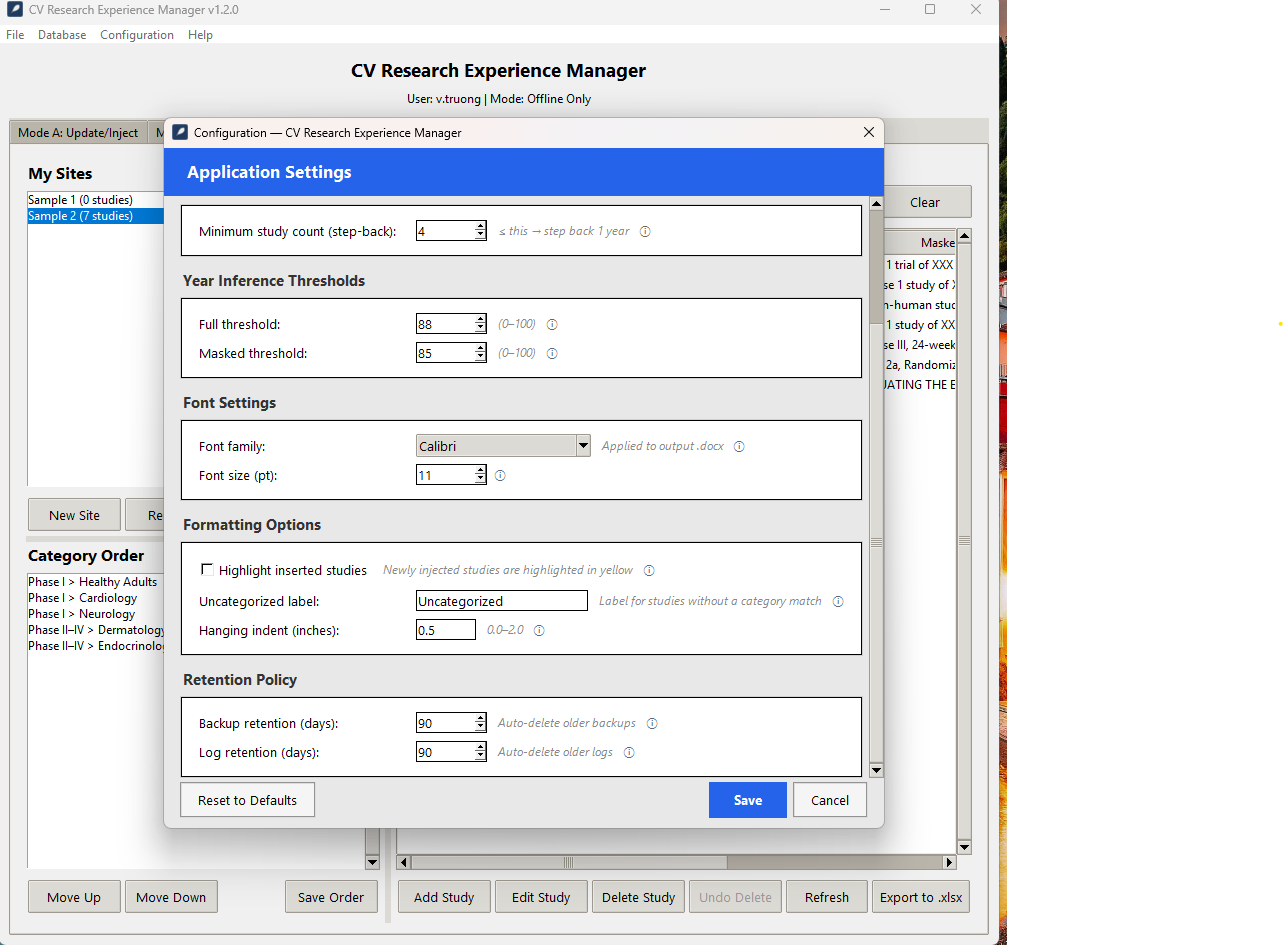Click info icon for Hanging indent
This screenshot has width=1284, height=945.
point(539,630)
